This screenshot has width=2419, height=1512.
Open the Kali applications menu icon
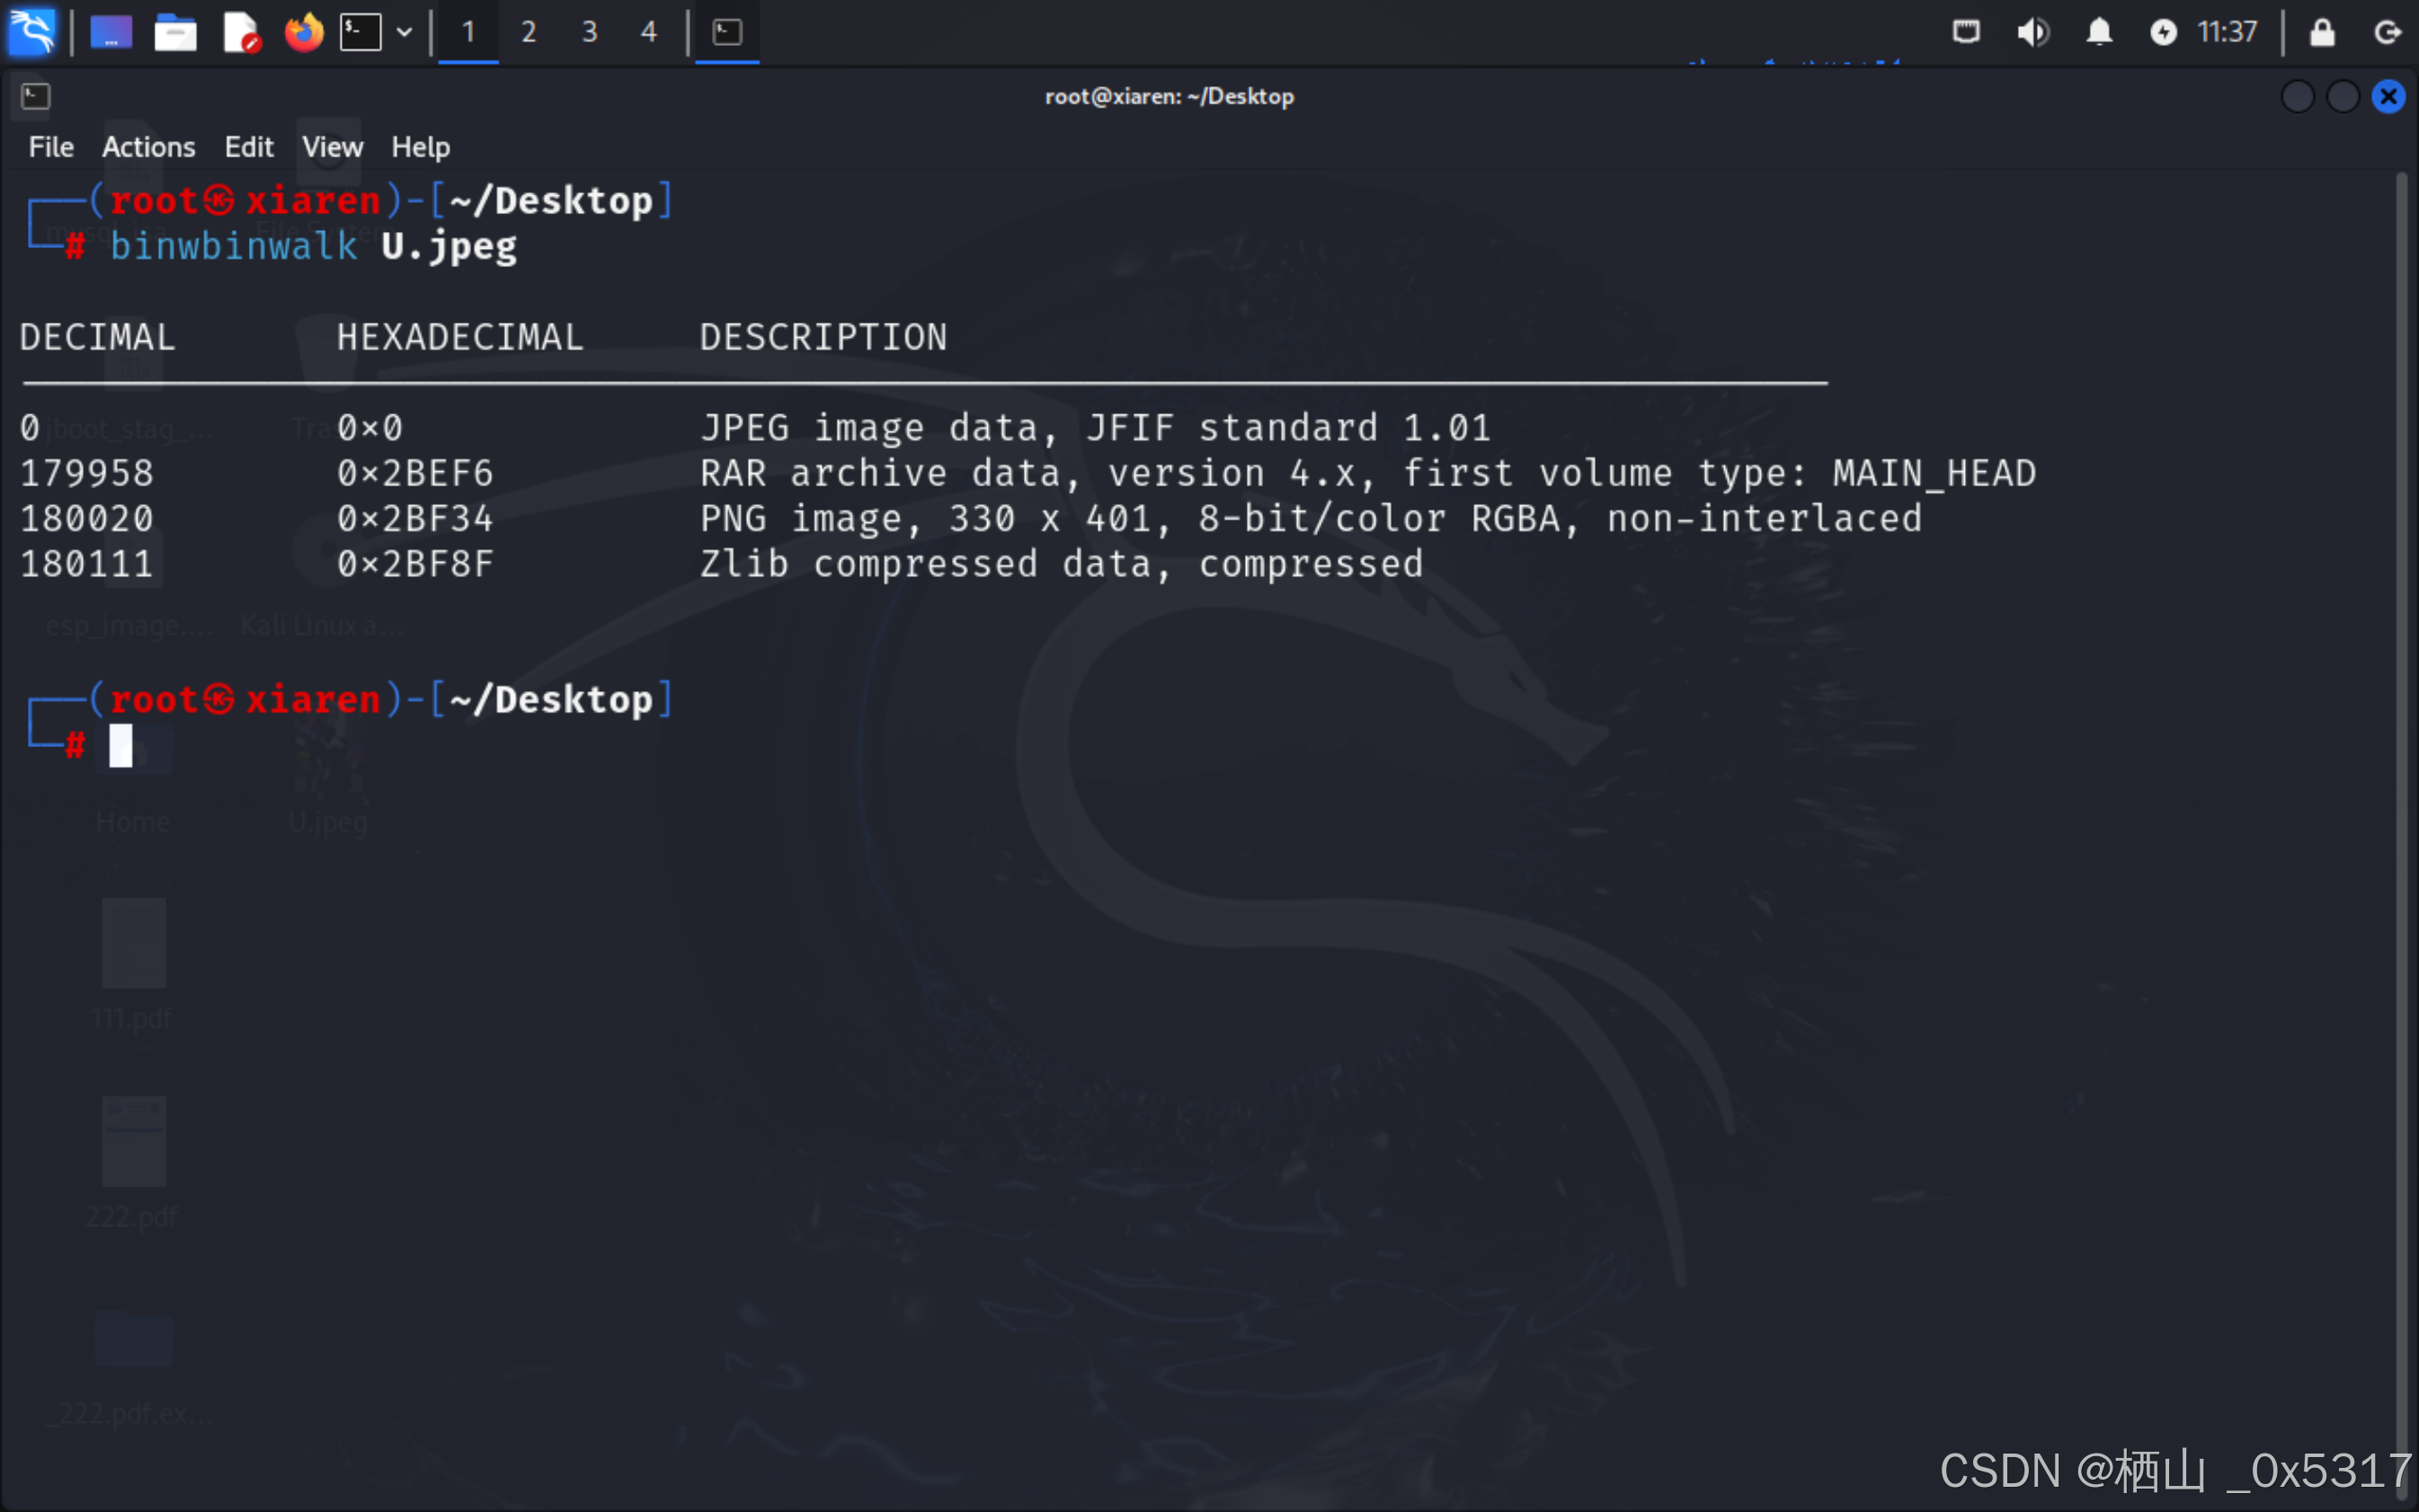[32, 32]
